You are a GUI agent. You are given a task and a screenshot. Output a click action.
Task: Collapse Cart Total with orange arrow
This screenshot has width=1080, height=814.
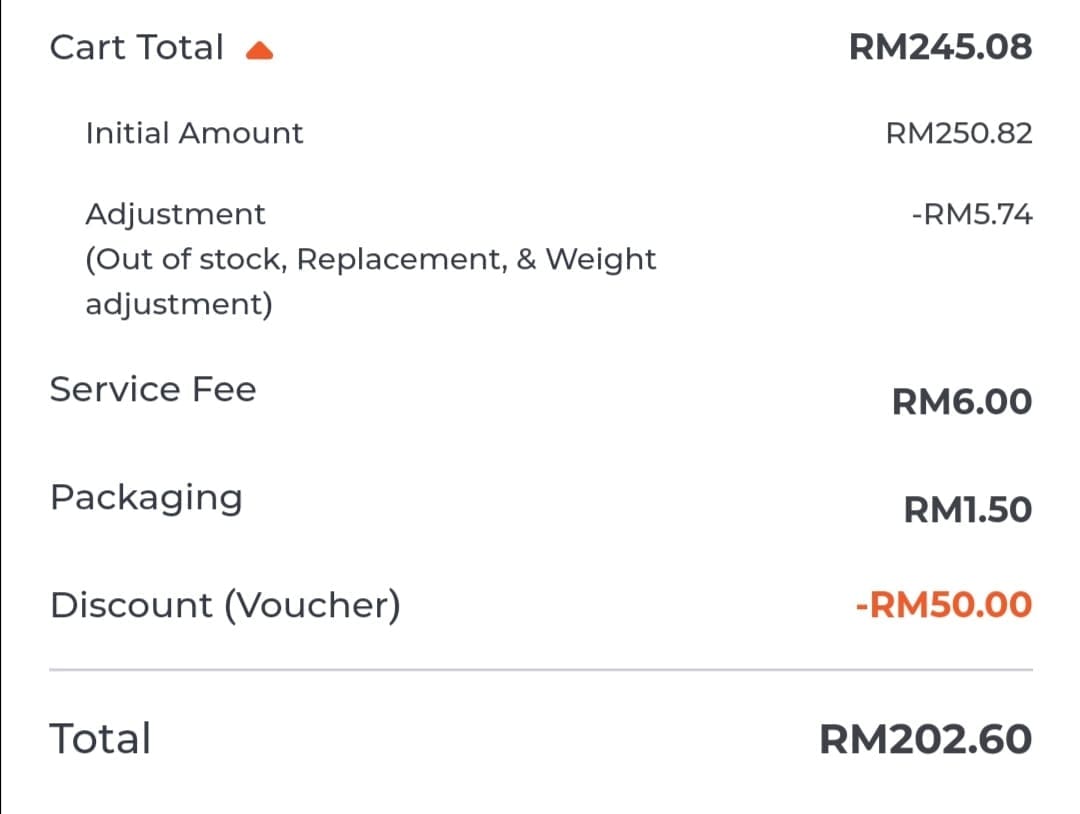coord(260,51)
